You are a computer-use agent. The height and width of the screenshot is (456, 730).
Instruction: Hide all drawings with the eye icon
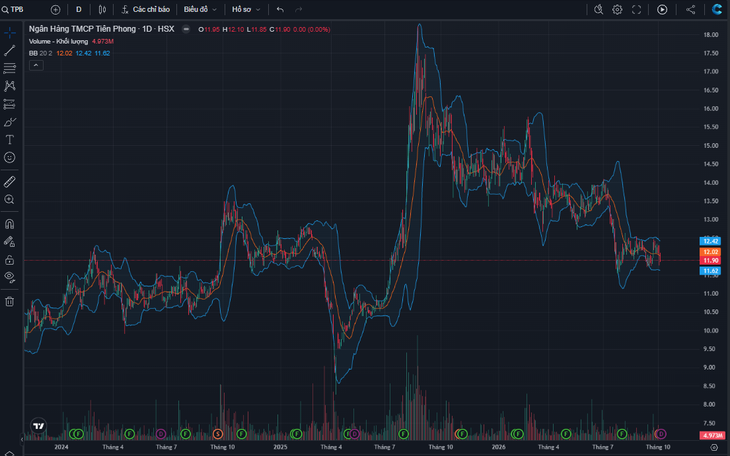click(9, 277)
